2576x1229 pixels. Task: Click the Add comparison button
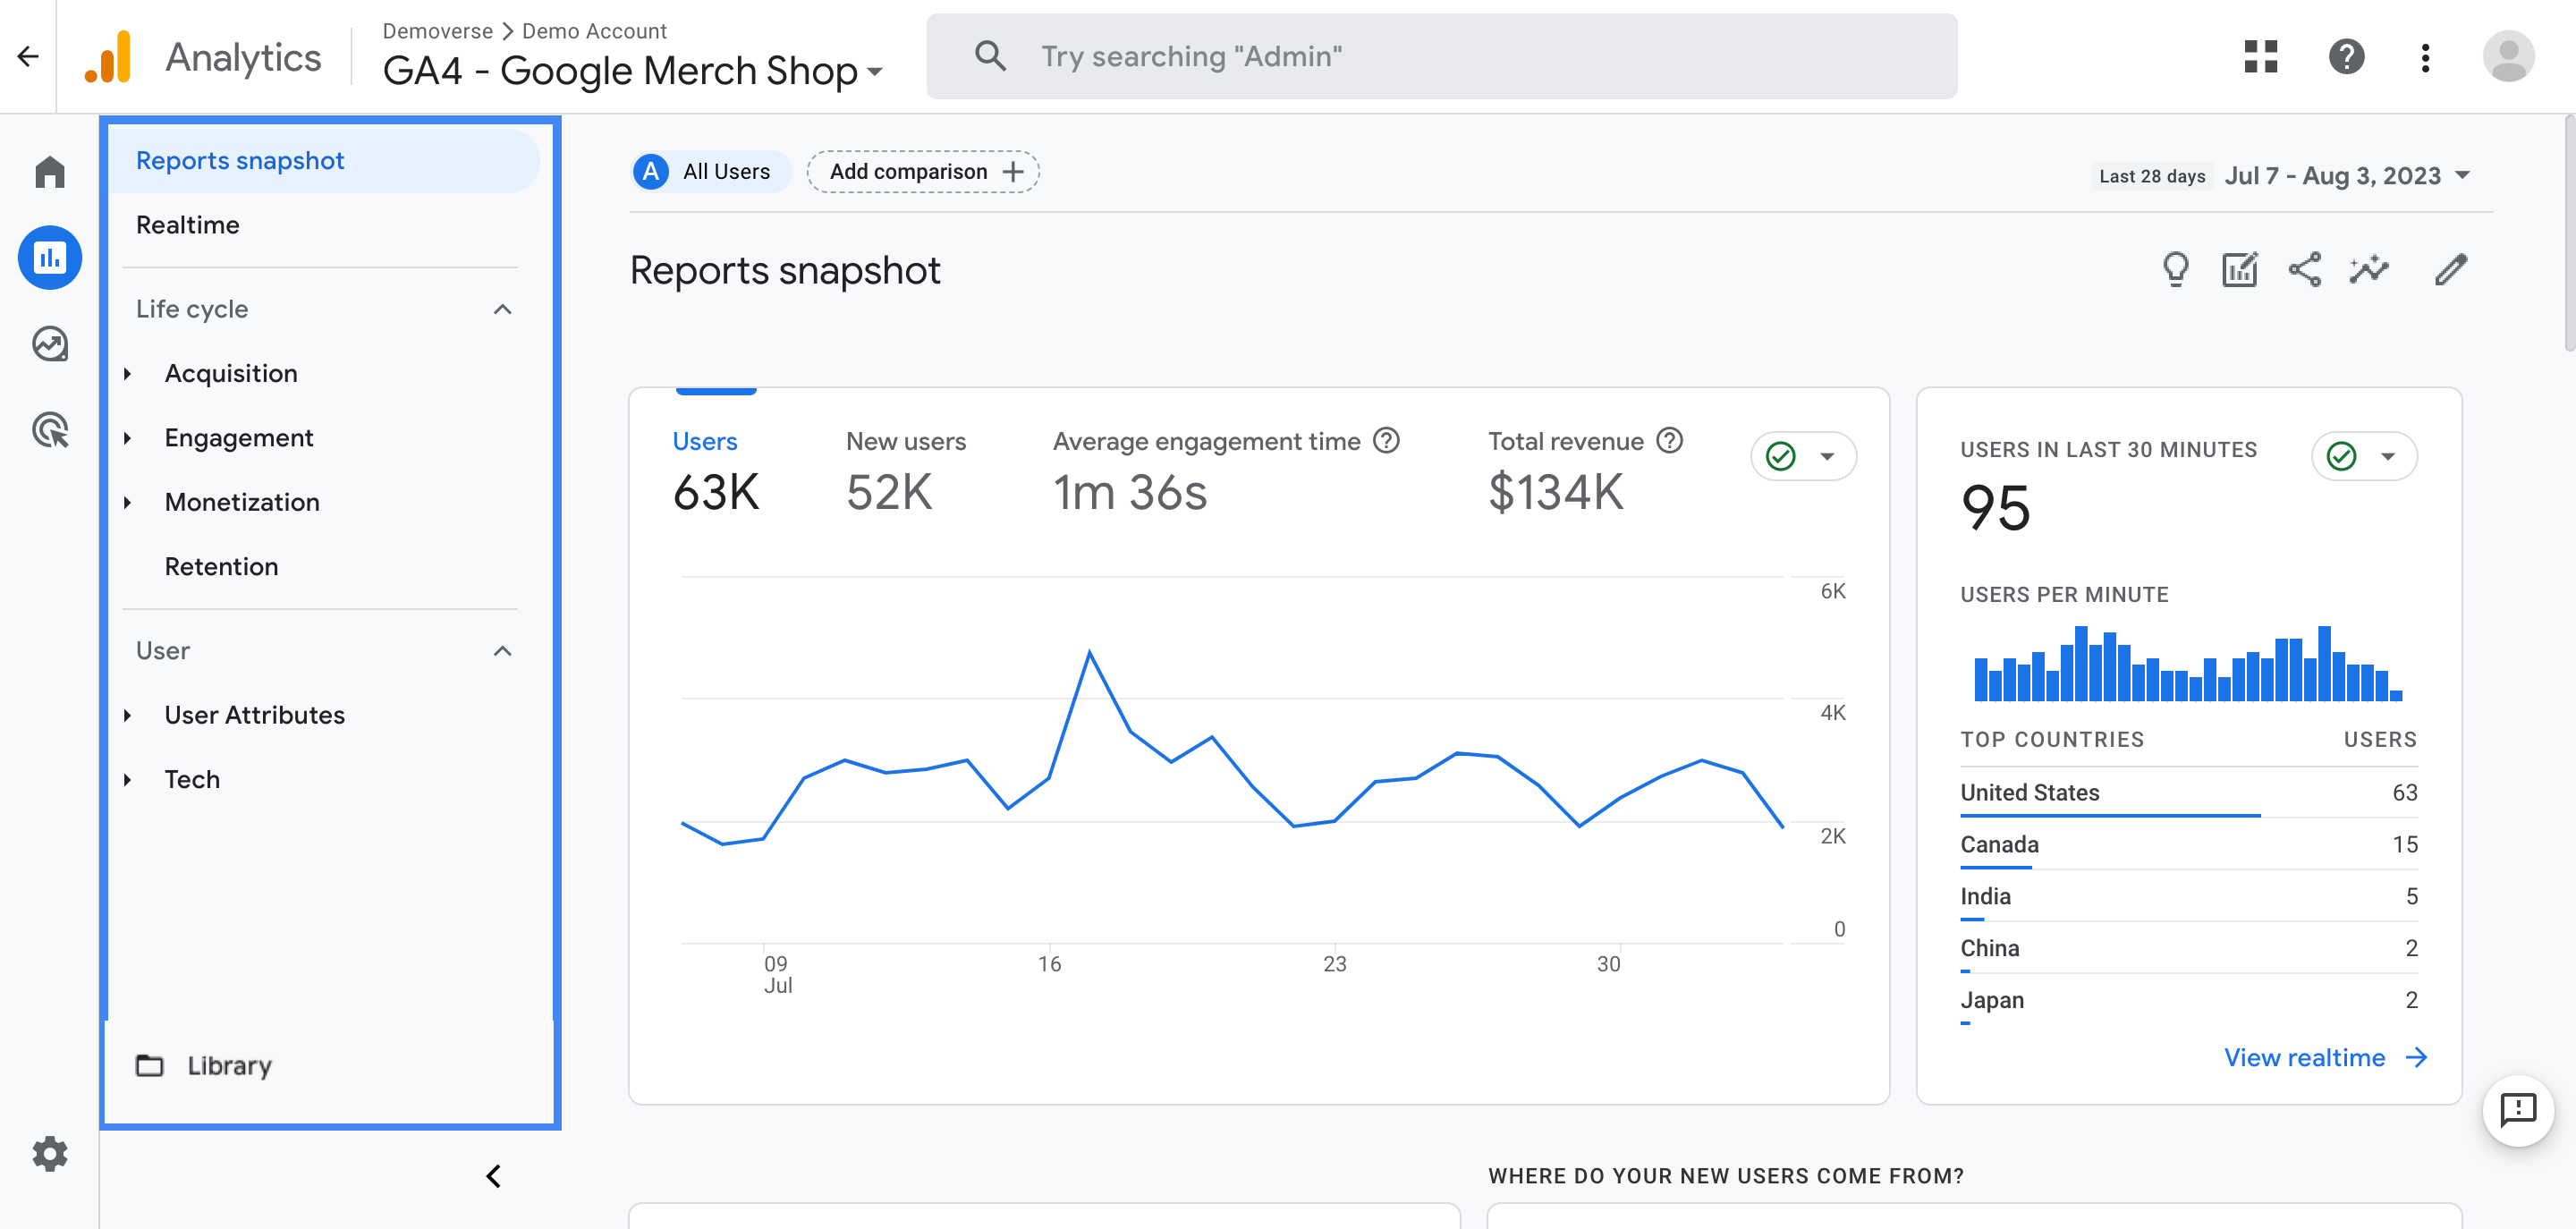(x=923, y=169)
